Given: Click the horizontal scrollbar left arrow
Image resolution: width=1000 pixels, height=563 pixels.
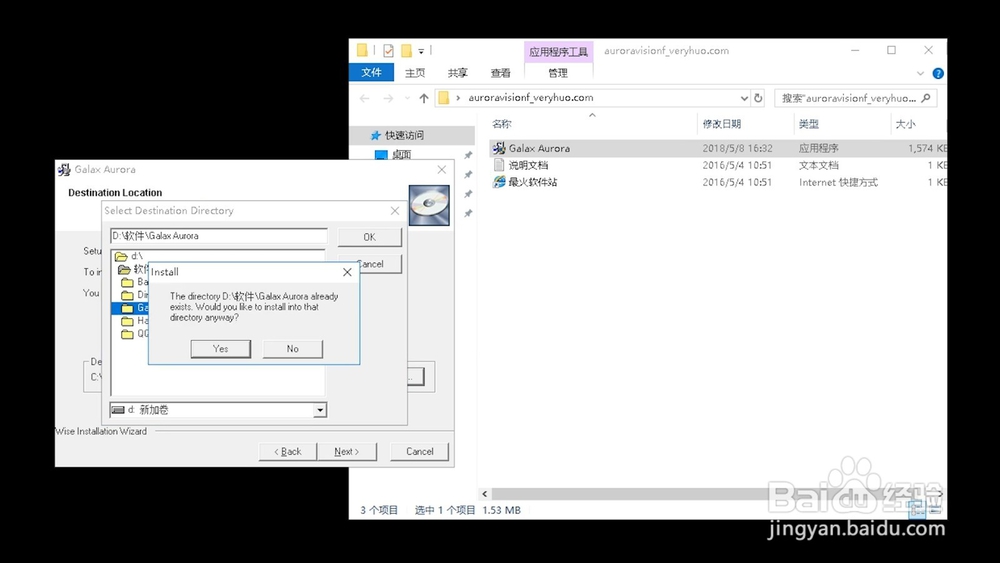Looking at the screenshot, I should (485, 494).
